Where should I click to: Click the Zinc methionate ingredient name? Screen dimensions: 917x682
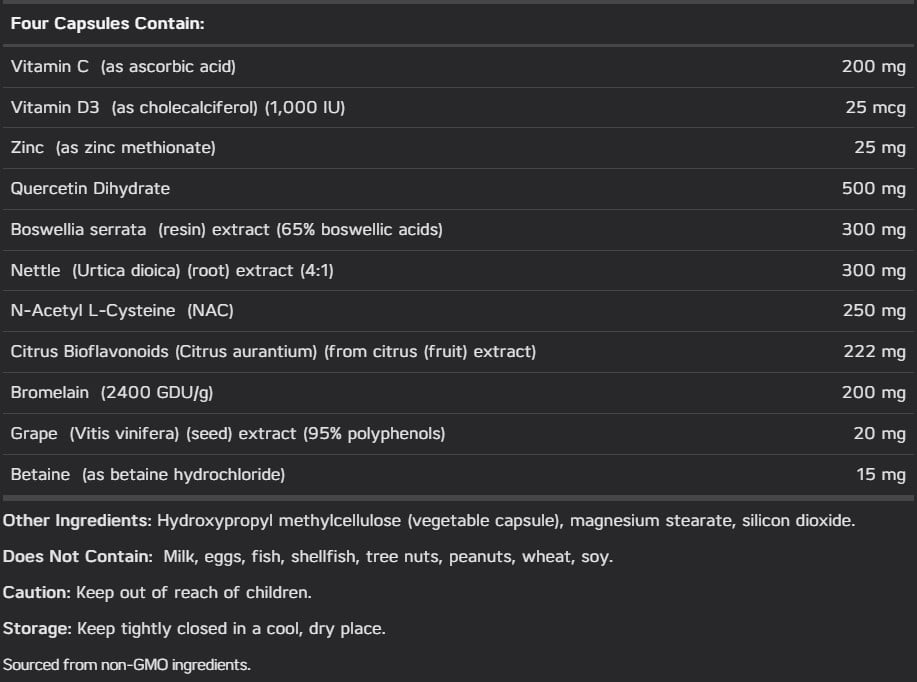click(112, 148)
